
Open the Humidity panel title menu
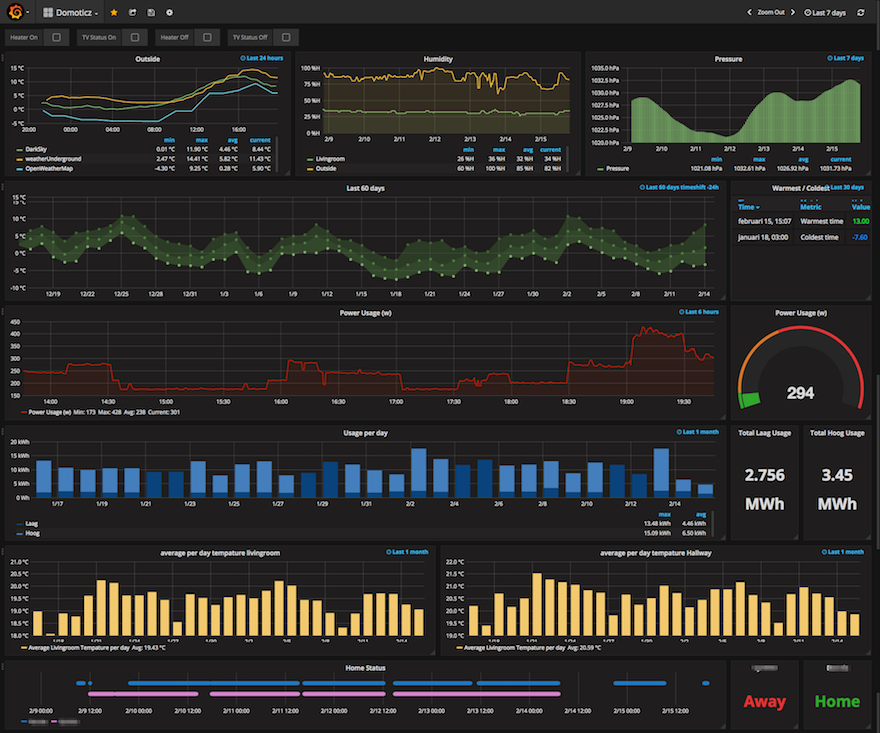click(x=438, y=59)
